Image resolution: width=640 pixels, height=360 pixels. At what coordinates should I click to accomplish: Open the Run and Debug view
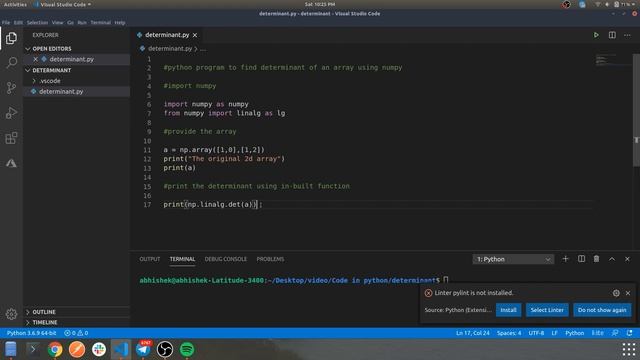pyautogui.click(x=11, y=113)
